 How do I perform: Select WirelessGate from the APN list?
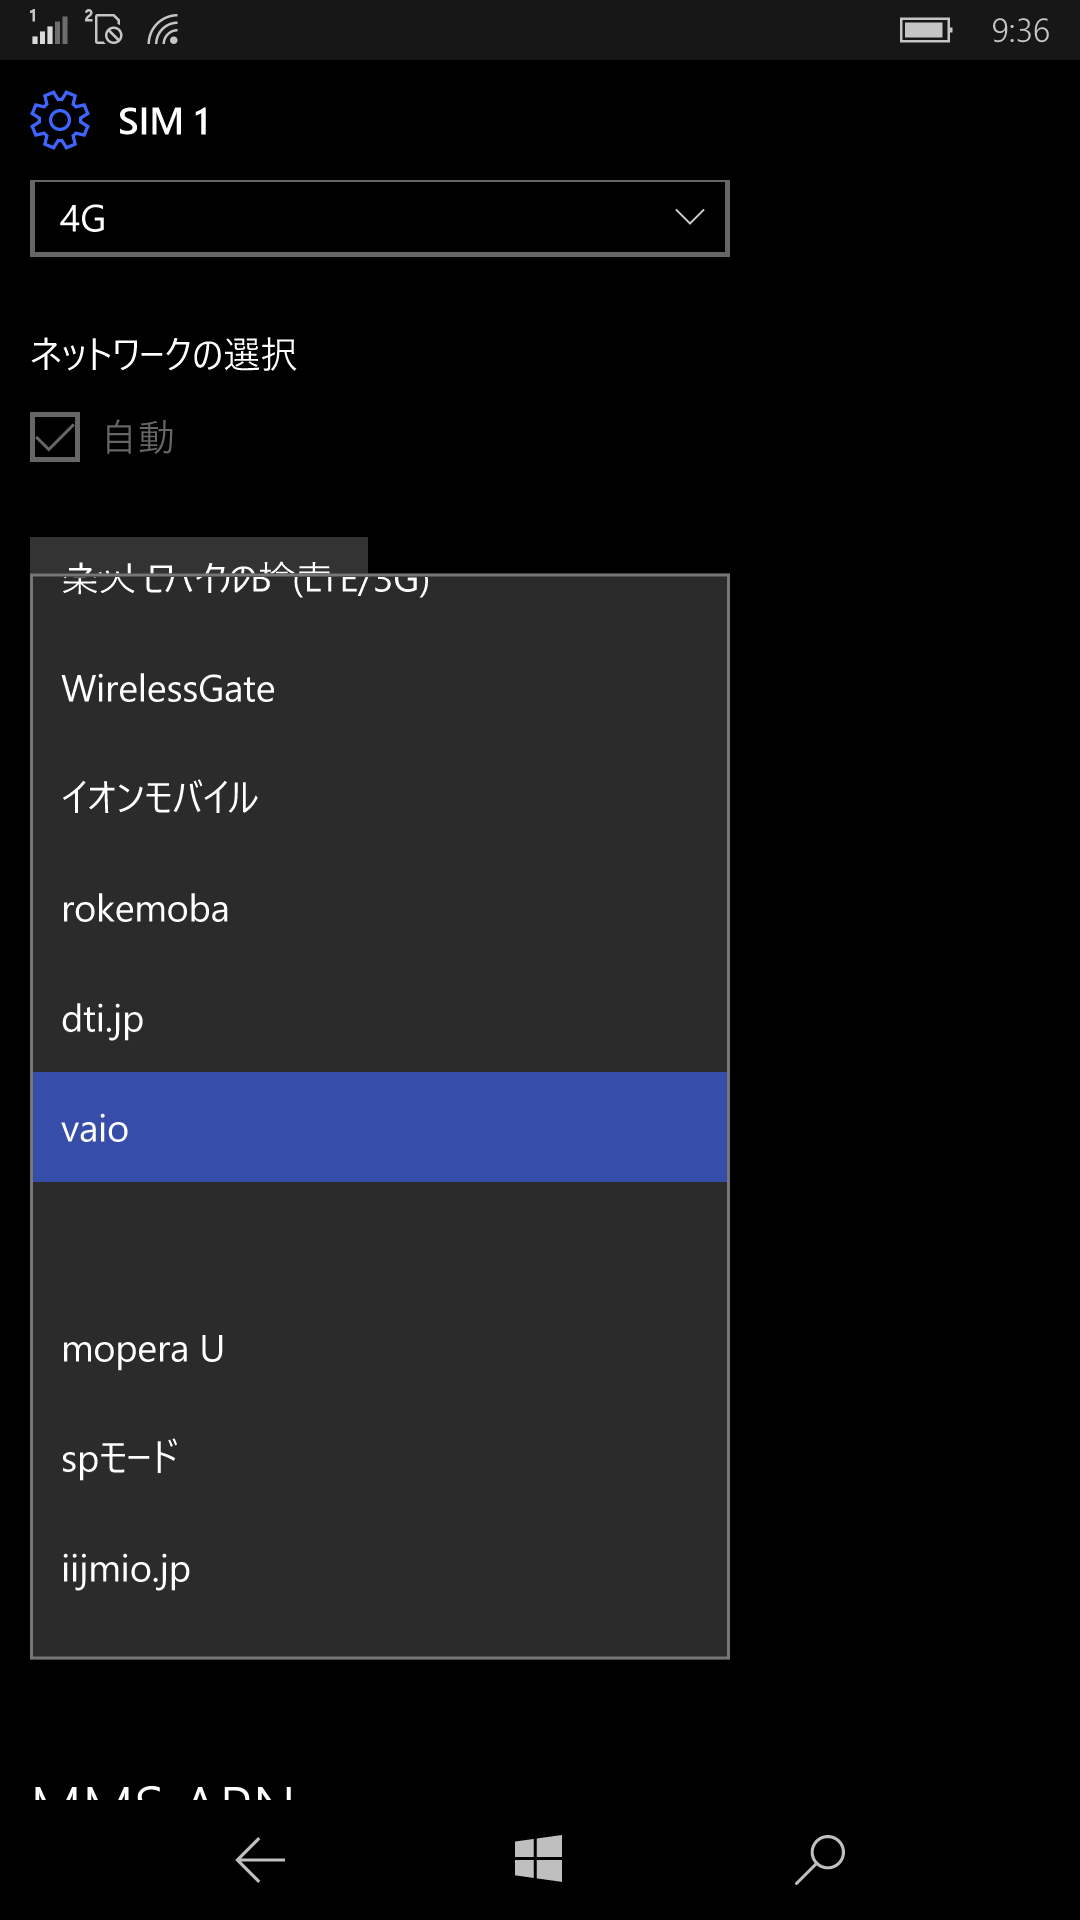coord(380,689)
